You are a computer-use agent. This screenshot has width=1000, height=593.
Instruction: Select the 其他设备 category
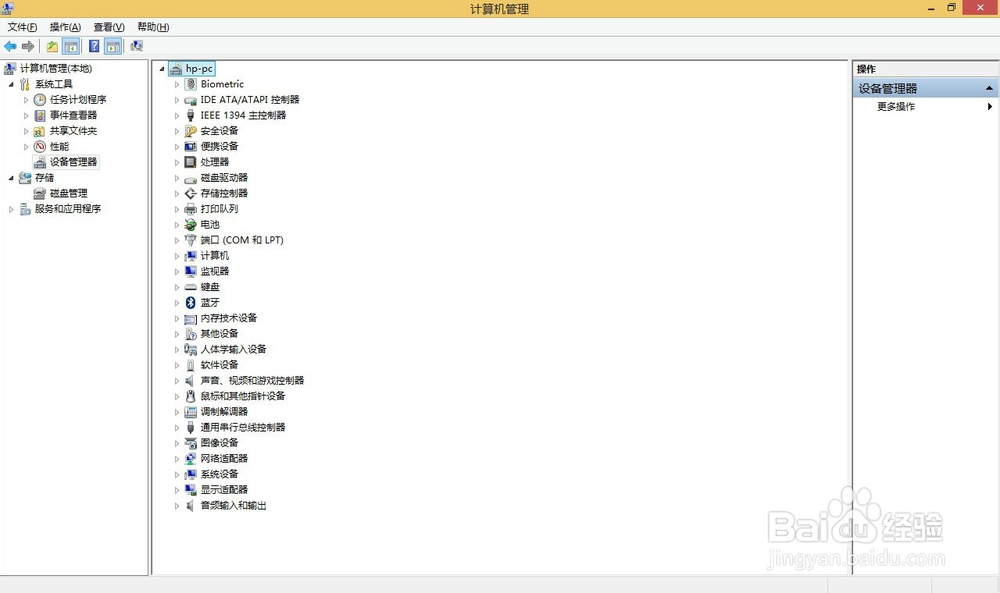[x=219, y=333]
